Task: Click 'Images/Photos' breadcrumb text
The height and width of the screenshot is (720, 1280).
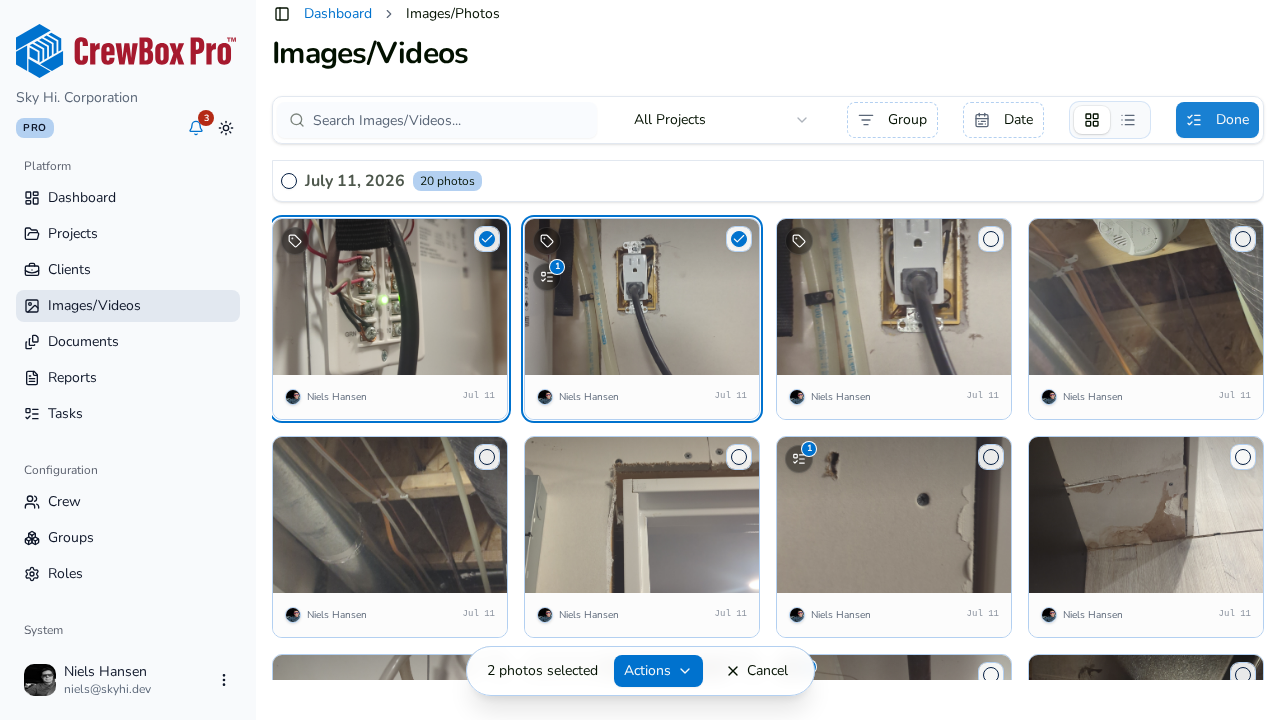Action: 453,14
